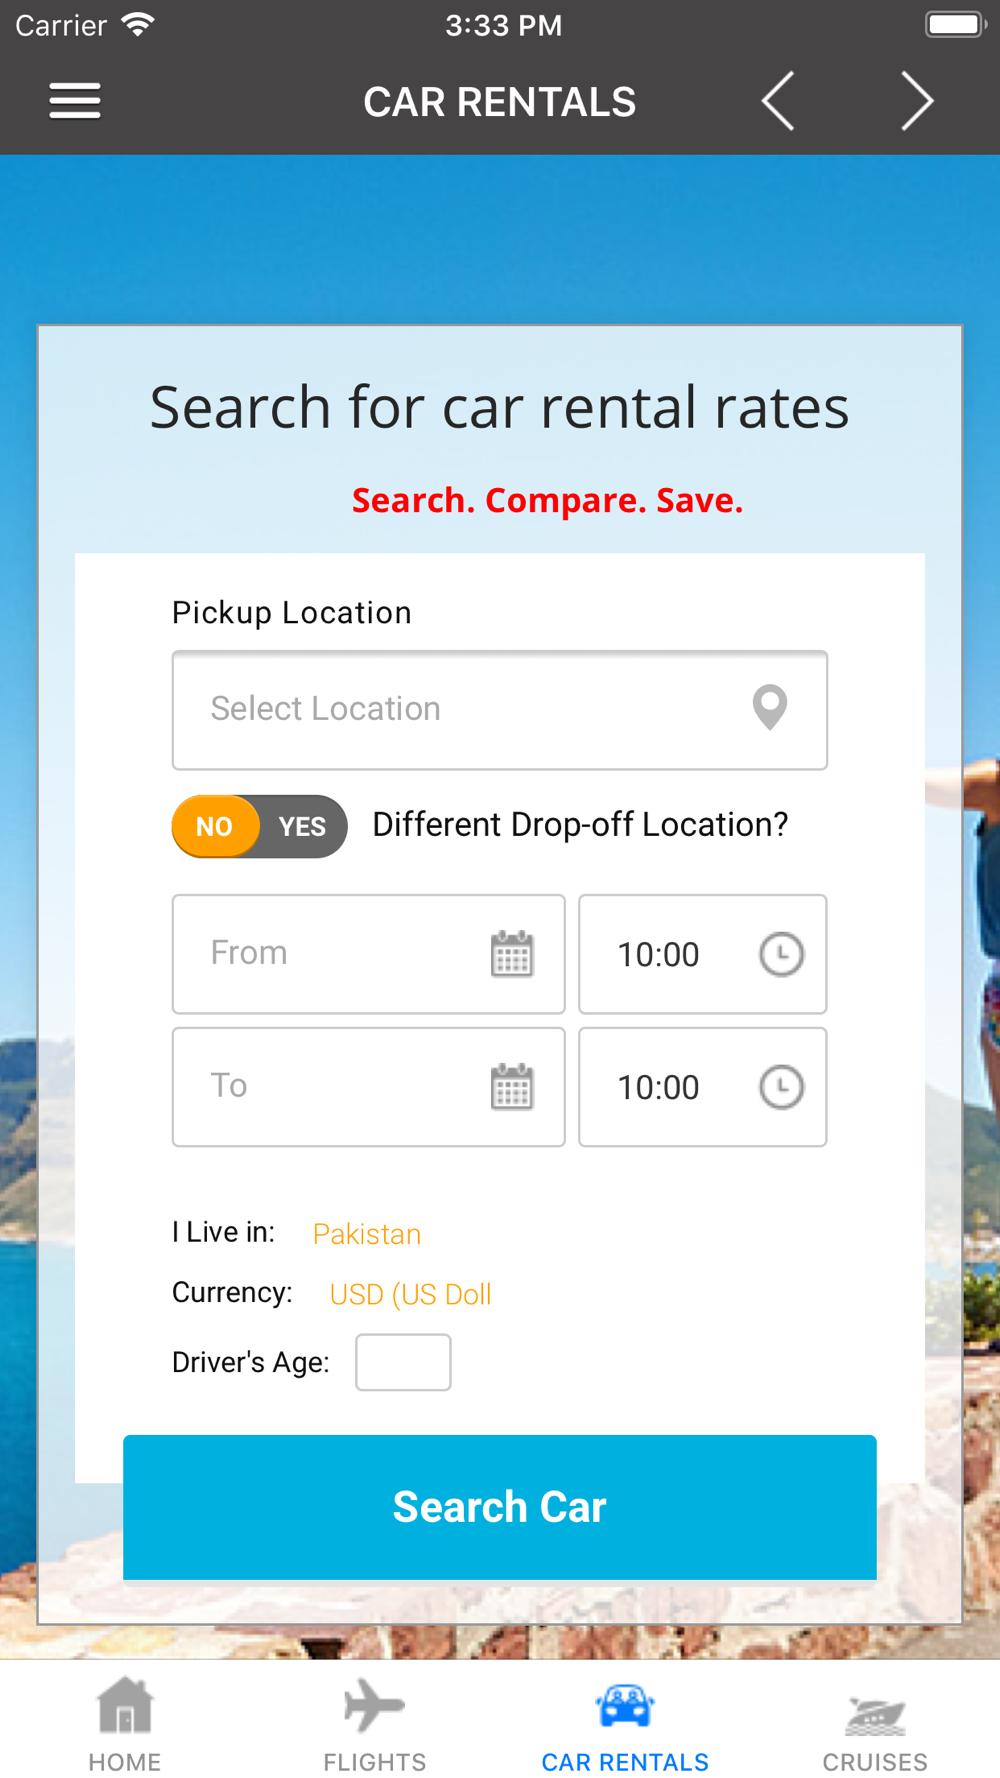Open the To date calendar icon

[x=512, y=1087]
